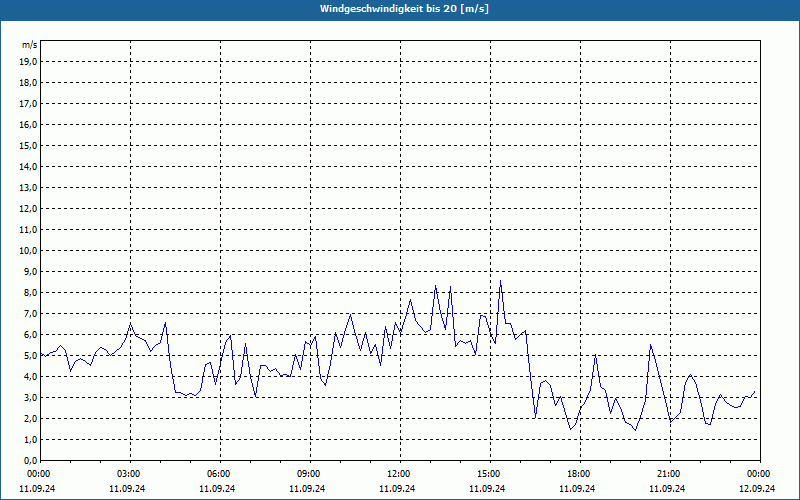Image resolution: width=800 pixels, height=500 pixels.
Task: Click the 2,0 y-axis label
Action: tap(30, 418)
